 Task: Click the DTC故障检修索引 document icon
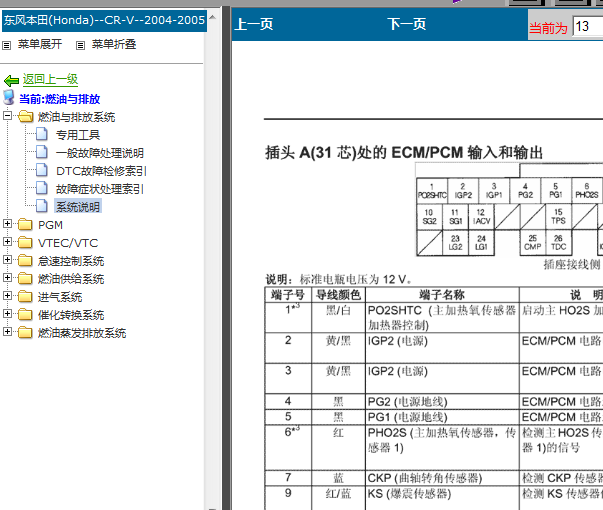tap(42, 170)
